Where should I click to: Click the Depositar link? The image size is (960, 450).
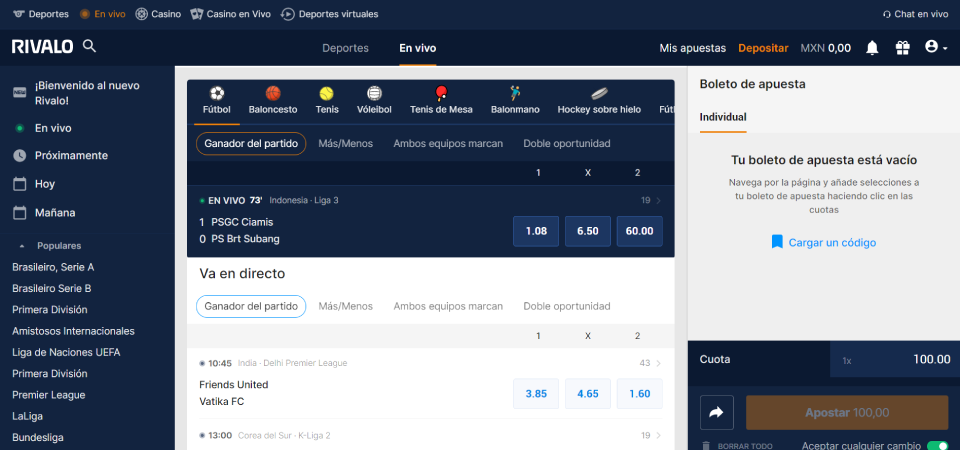pyautogui.click(x=763, y=48)
